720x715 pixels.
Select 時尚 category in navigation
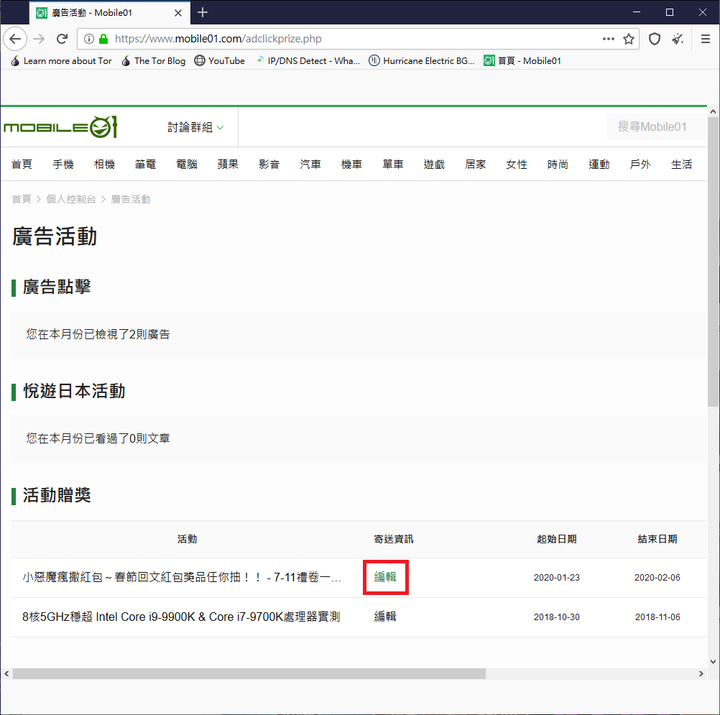point(558,164)
